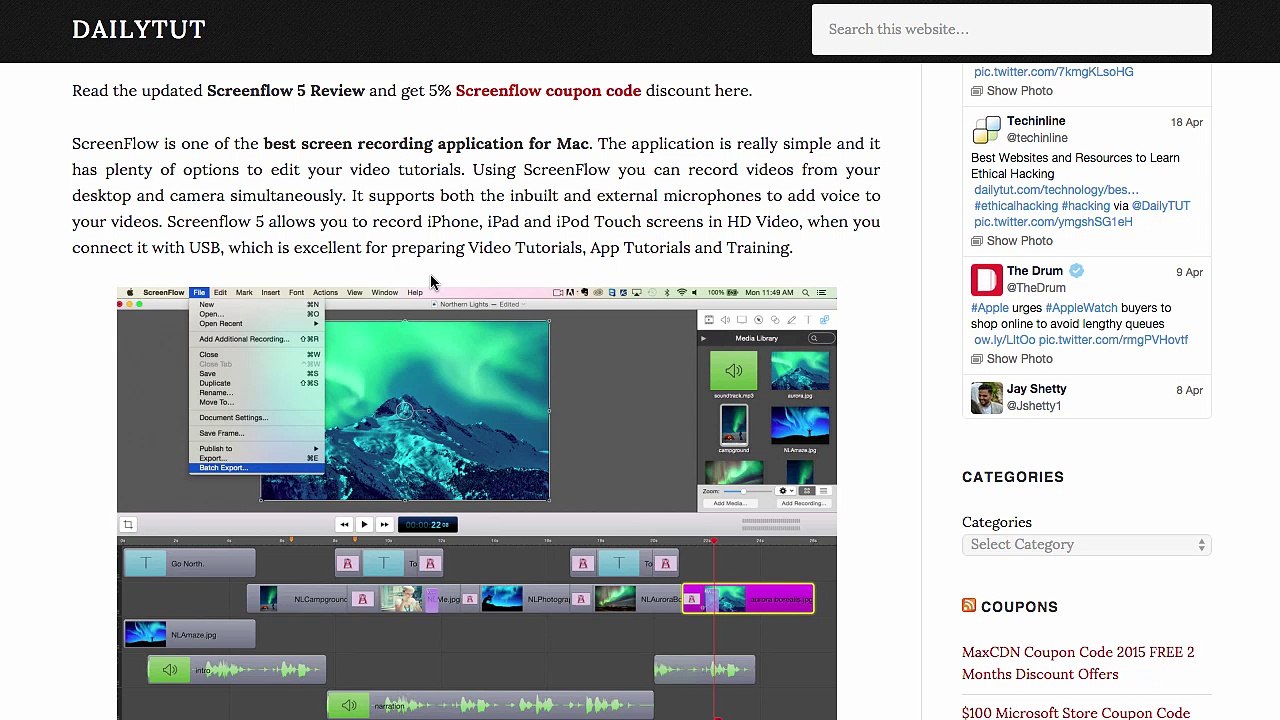The height and width of the screenshot is (720, 1280).
Task: Select the Media Library tab icon in inspector
Action: [824, 320]
